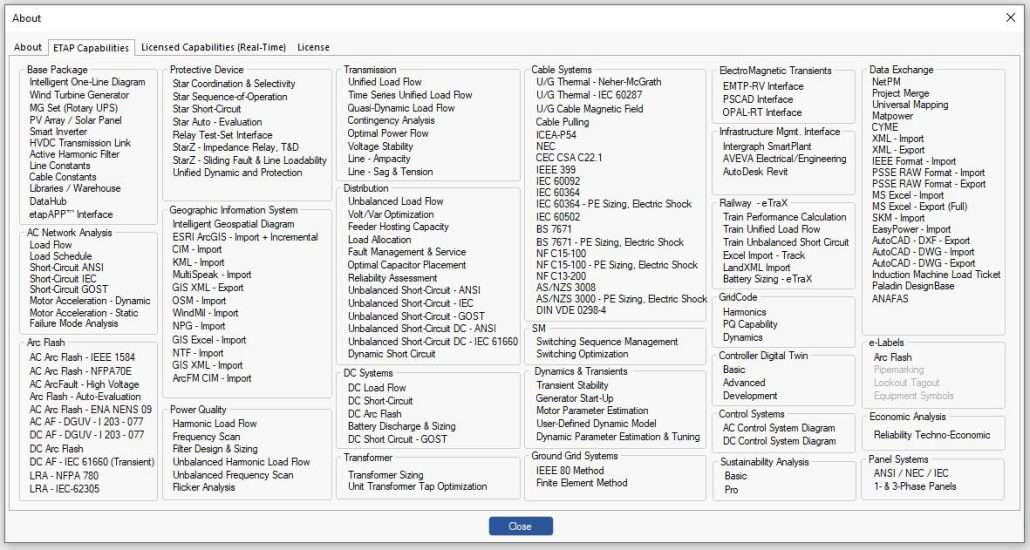
Task: Select Unified Load Flow under Transmission
Action: pyautogui.click(x=385, y=83)
